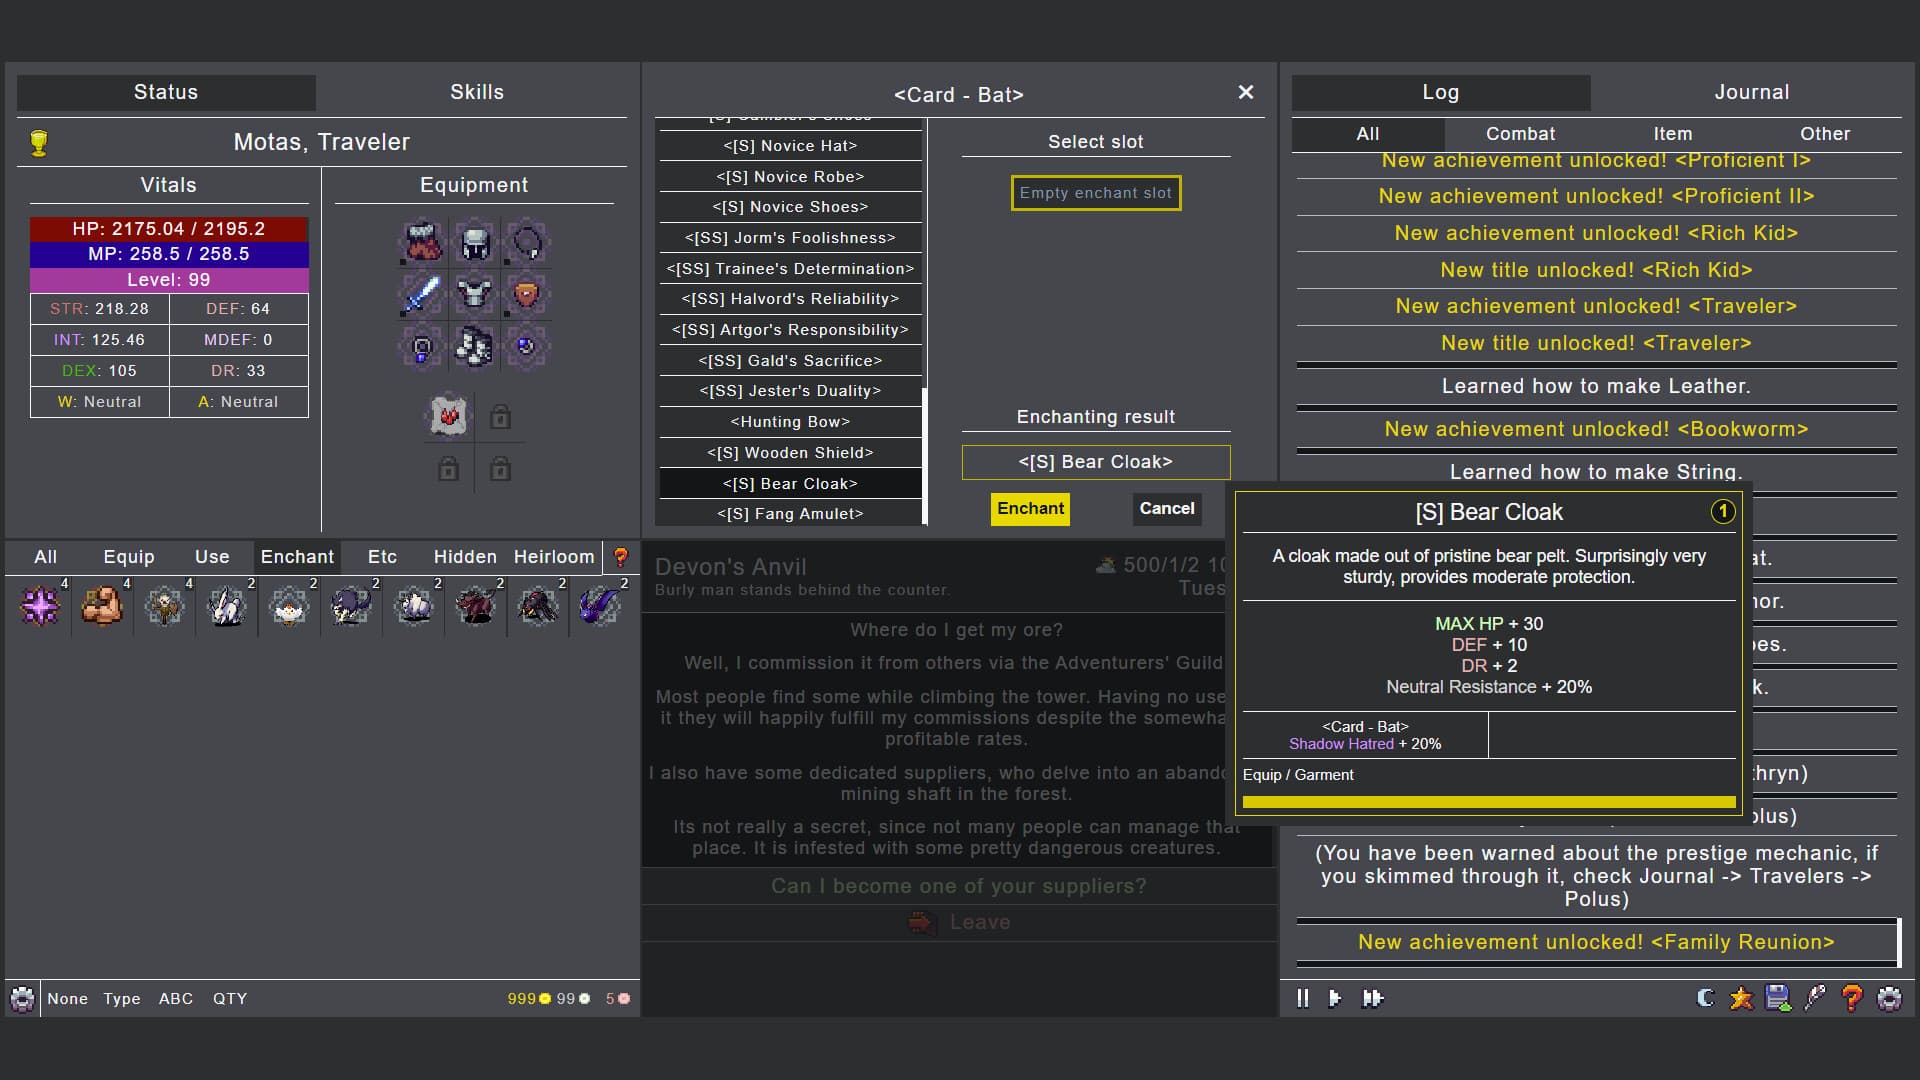The height and width of the screenshot is (1080, 1920).
Task: Change inventory sorting to QTY
Action: [229, 998]
